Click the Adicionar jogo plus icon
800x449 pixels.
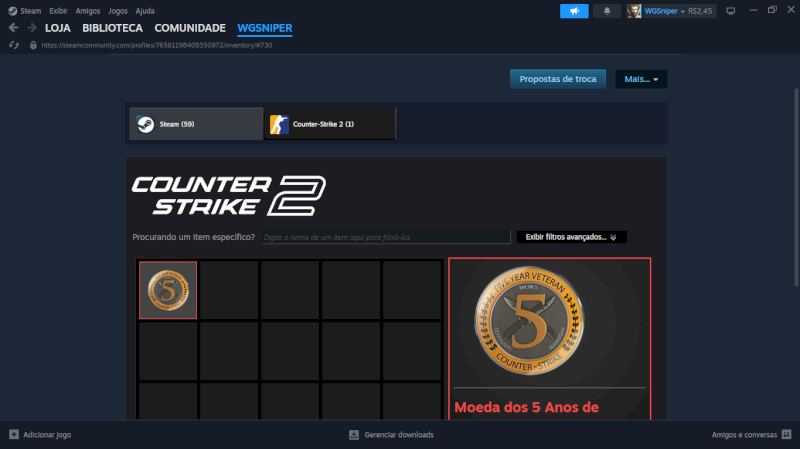coord(14,435)
